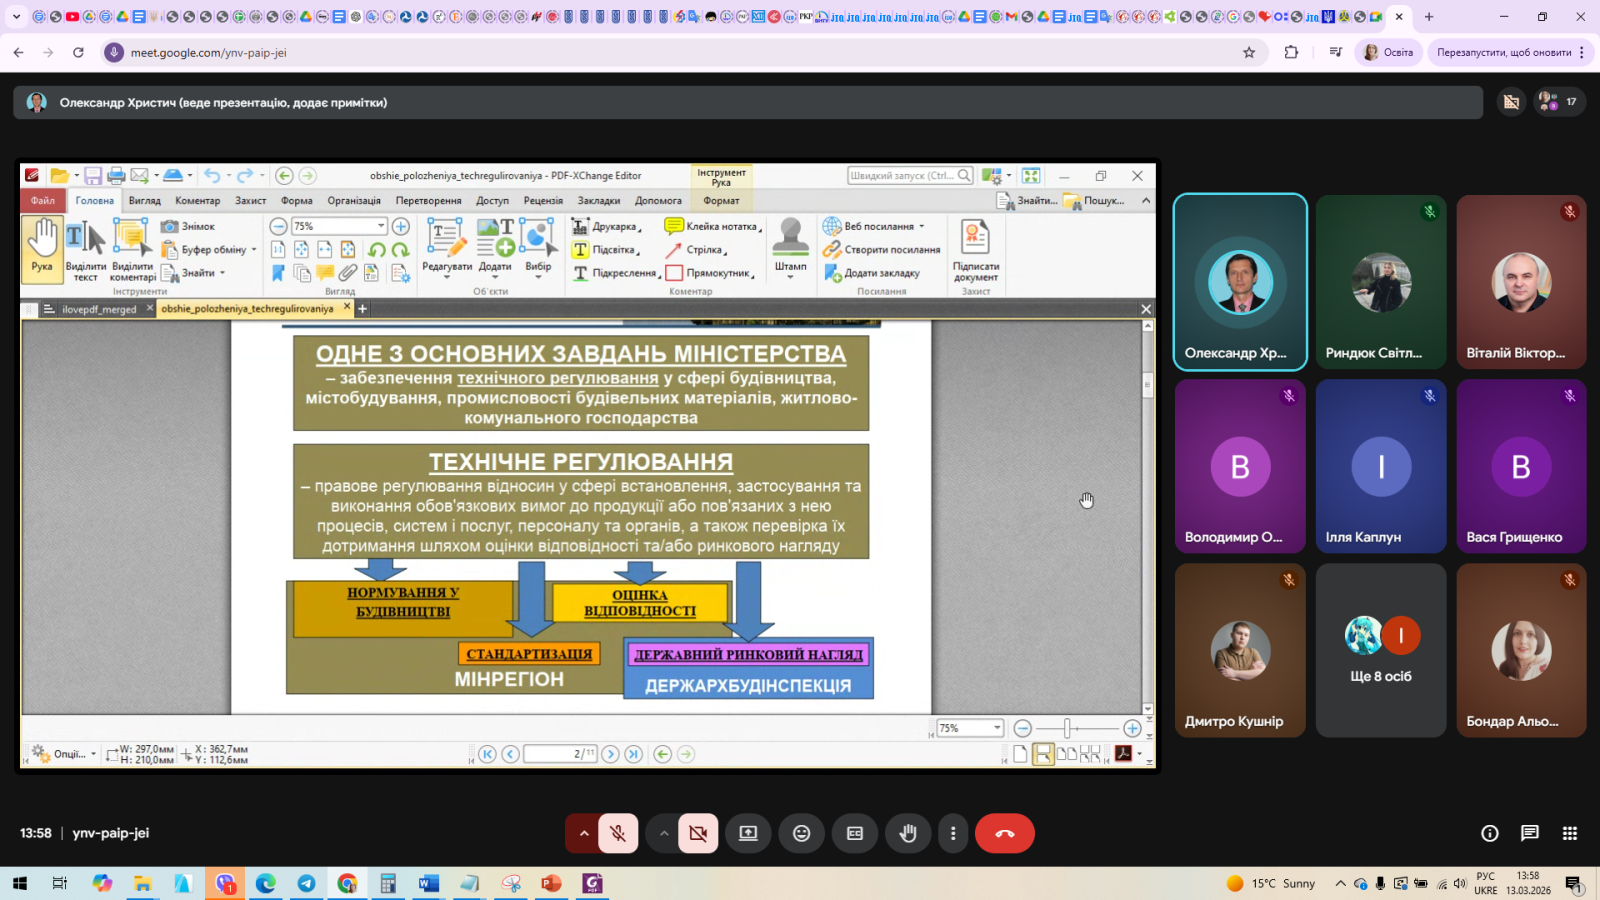
Task: Toggle raise hand
Action: [908, 833]
